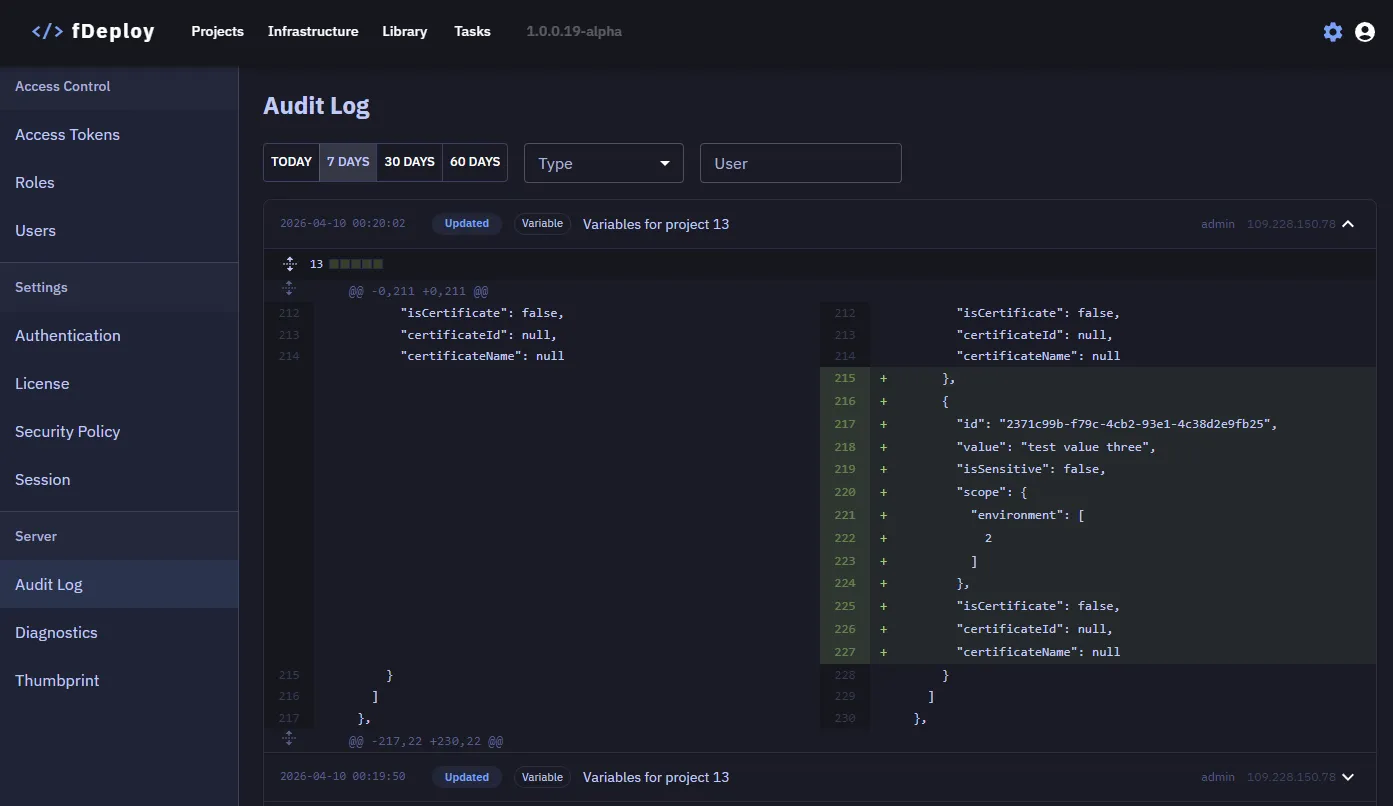
Task: Open the Access Tokens page
Action: pyautogui.click(x=67, y=135)
